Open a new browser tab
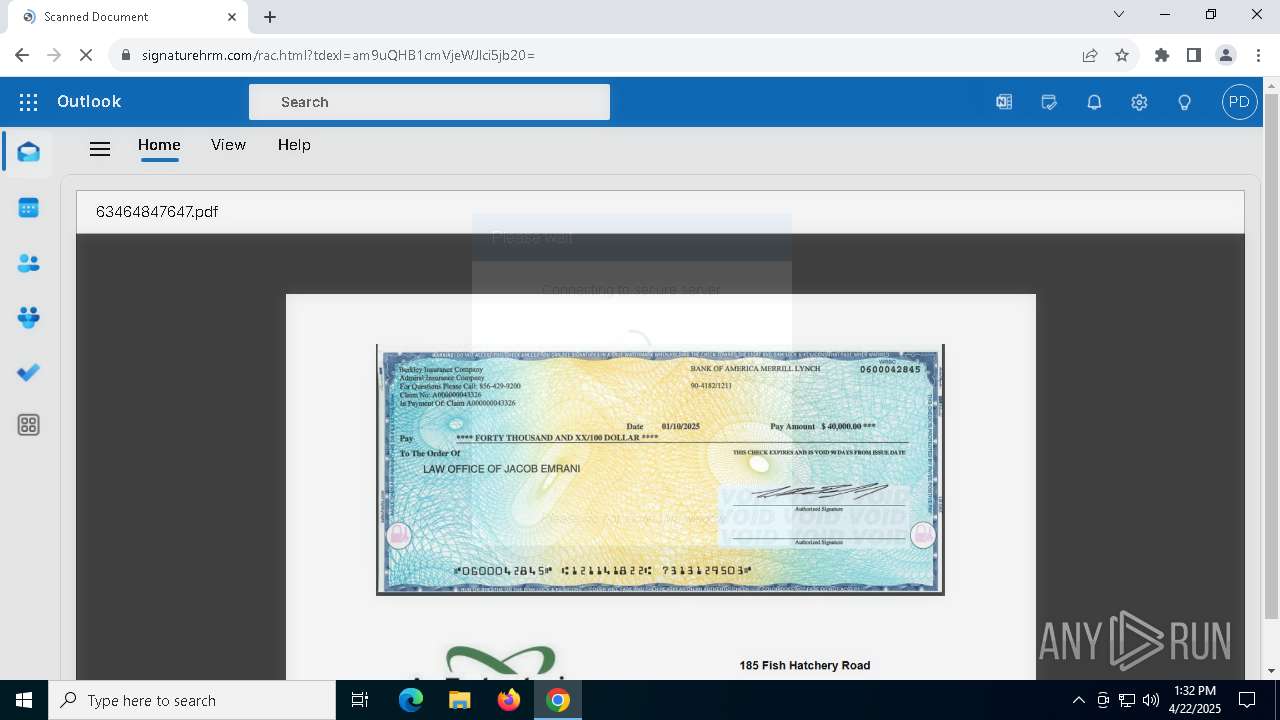Image resolution: width=1280 pixels, height=720 pixels. point(270,16)
